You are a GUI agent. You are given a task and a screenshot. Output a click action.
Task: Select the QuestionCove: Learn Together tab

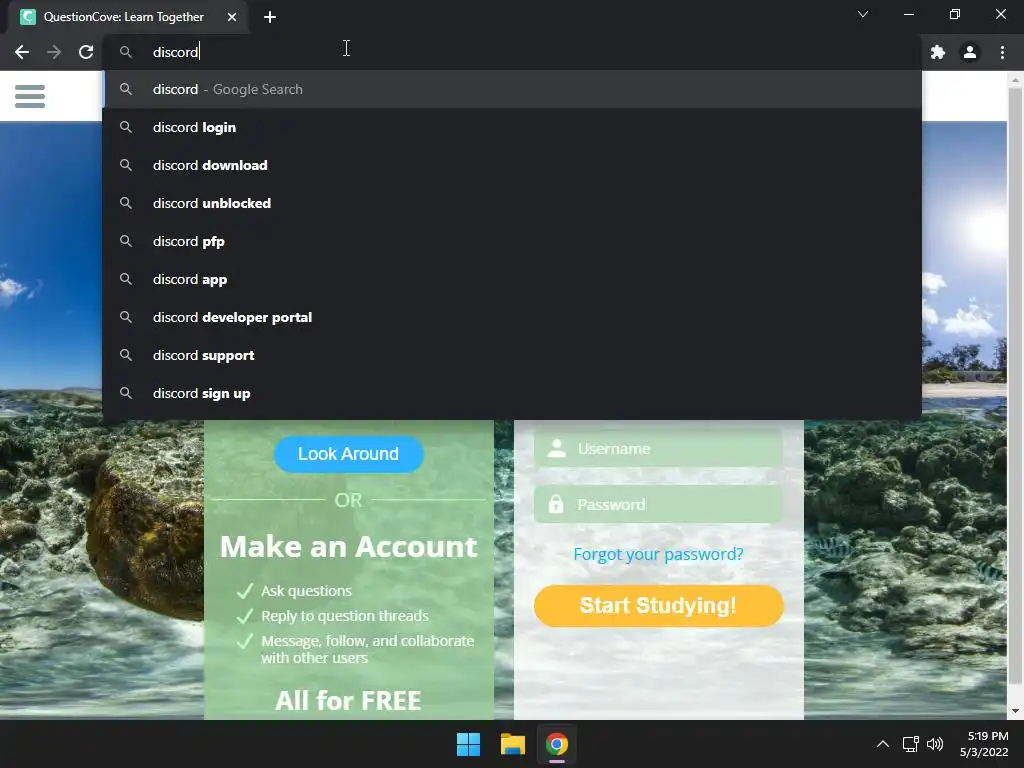tap(128, 17)
